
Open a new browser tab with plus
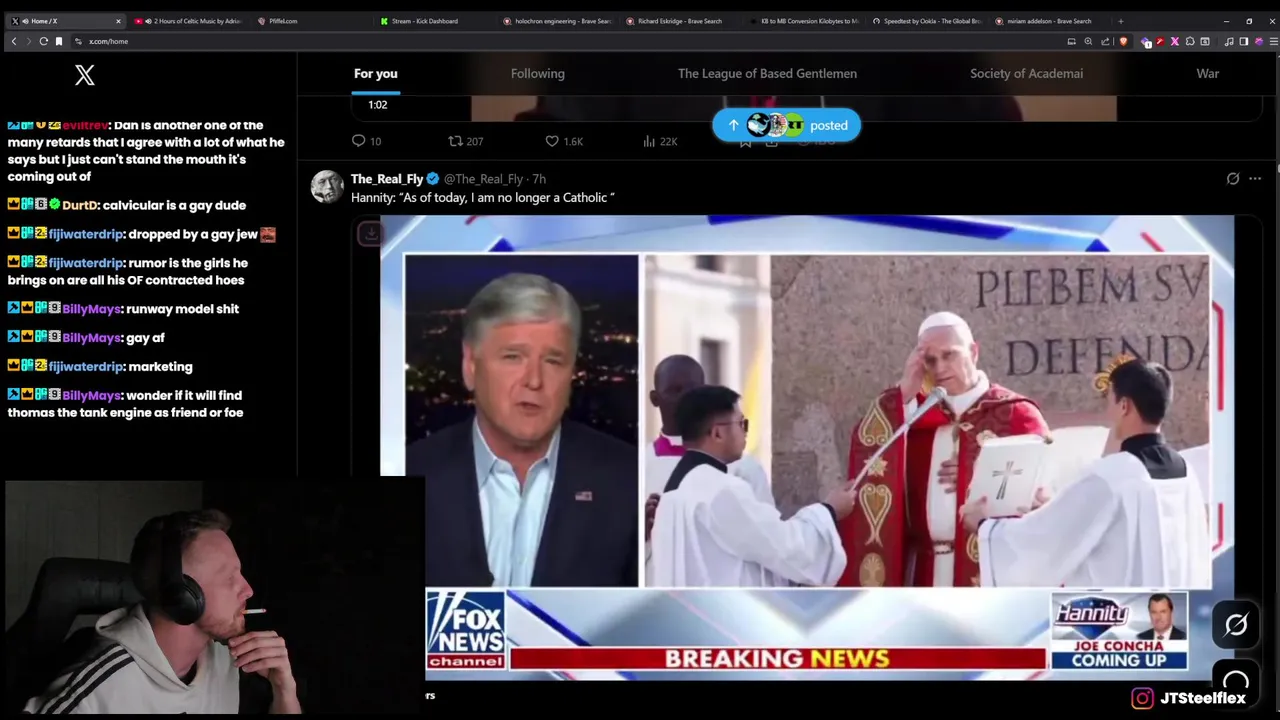click(x=1120, y=21)
